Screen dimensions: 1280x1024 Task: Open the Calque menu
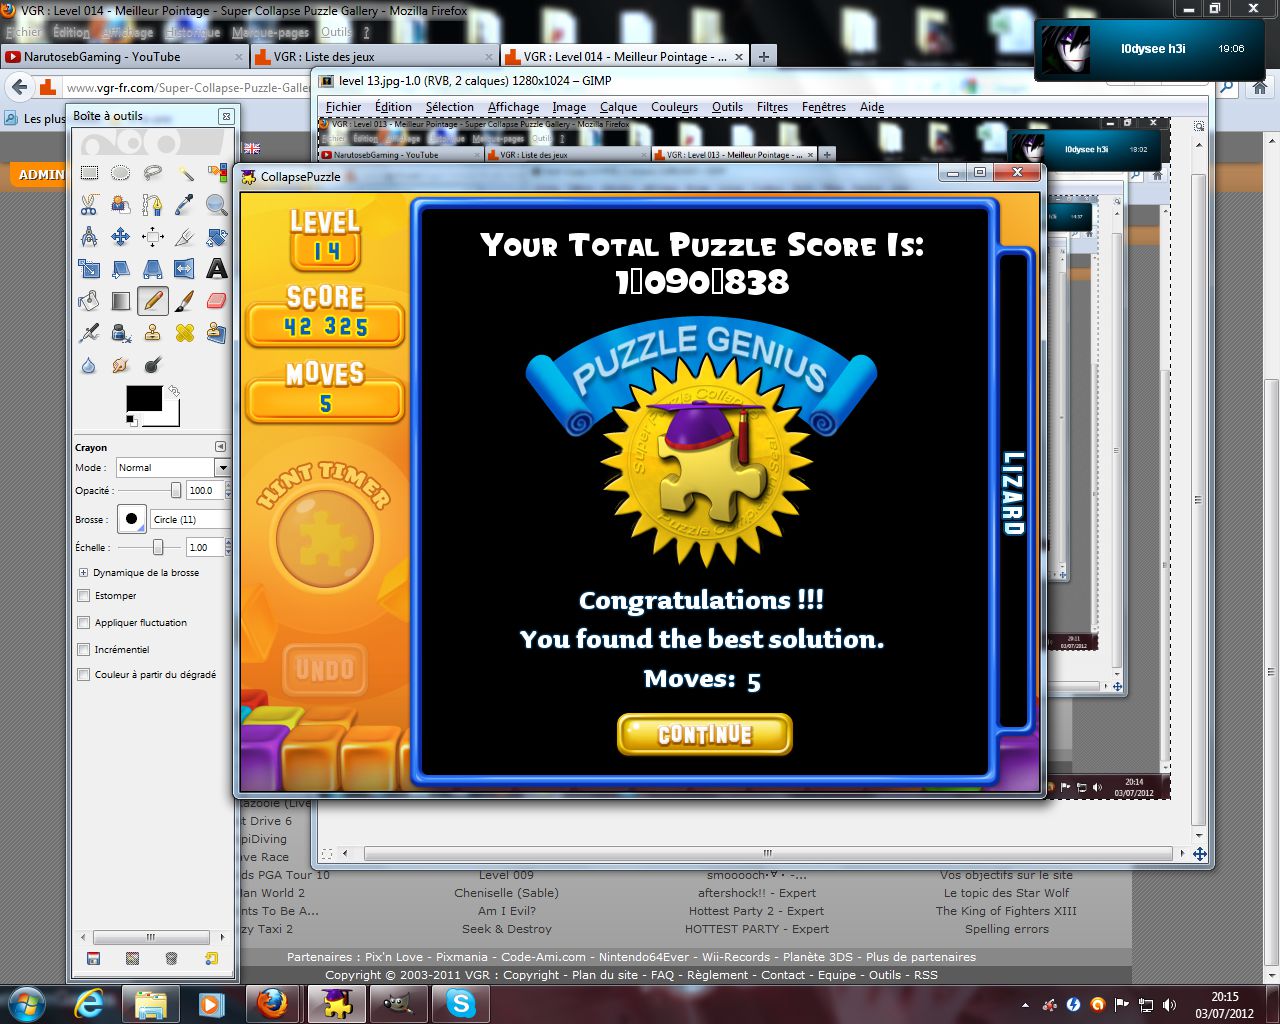pos(618,107)
